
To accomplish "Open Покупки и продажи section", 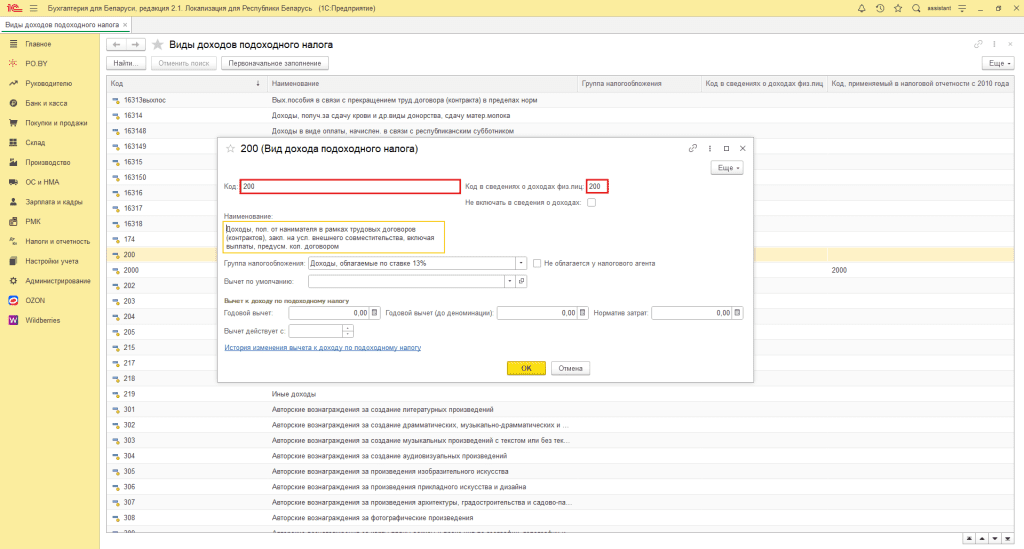I will (56, 123).
